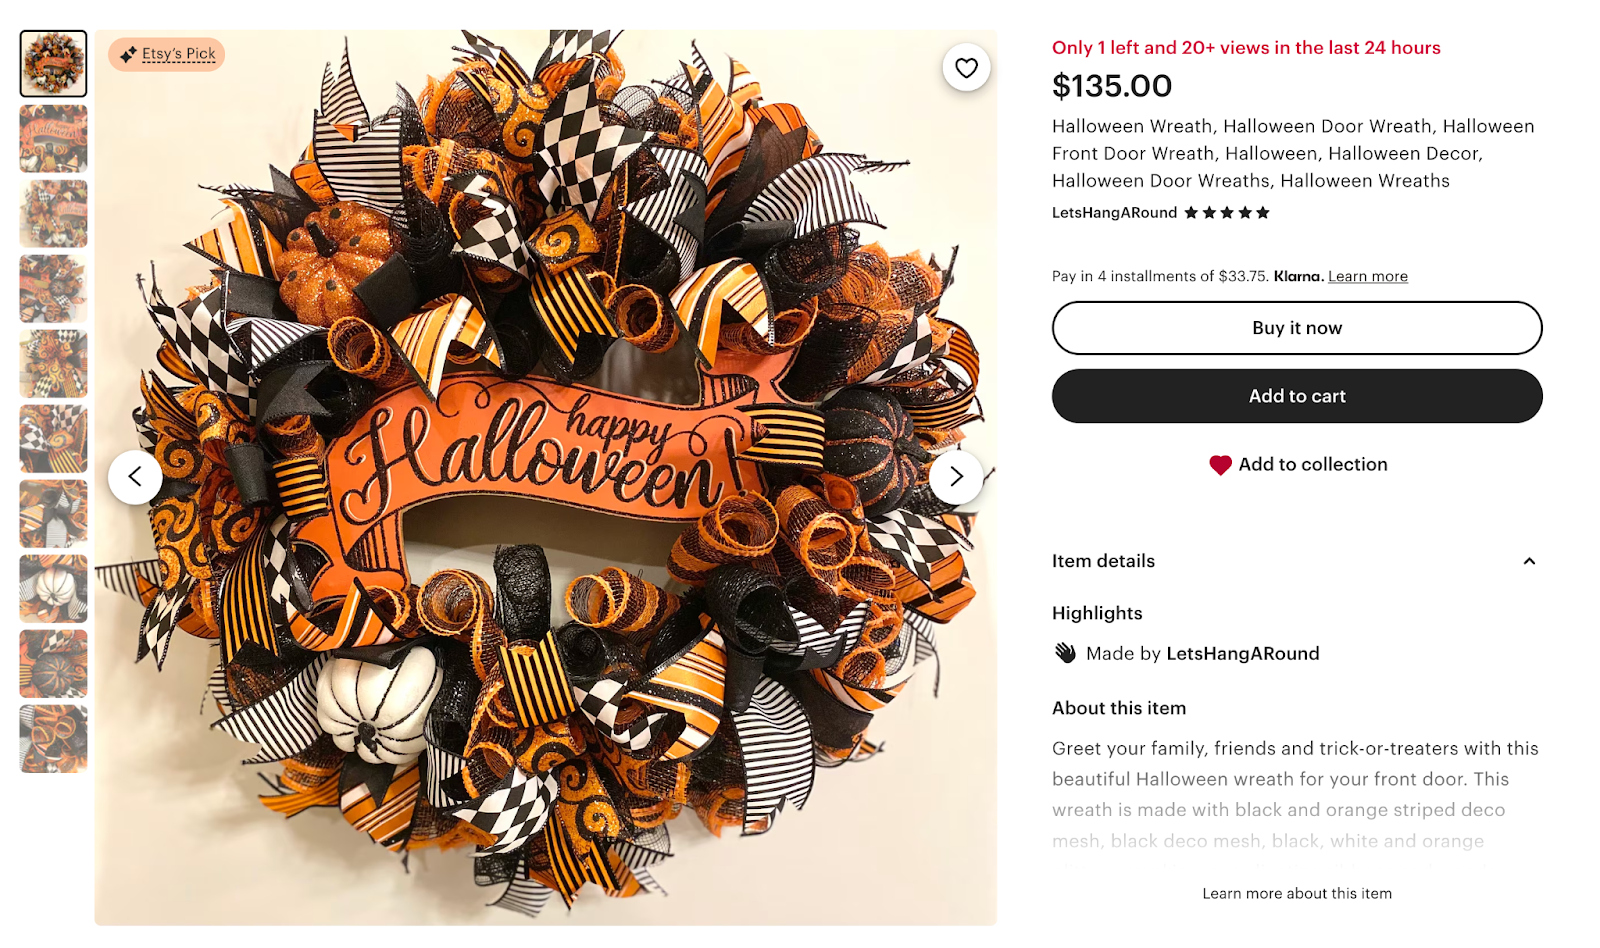
Task: Advance to next photo with right arrow
Action: [955, 477]
